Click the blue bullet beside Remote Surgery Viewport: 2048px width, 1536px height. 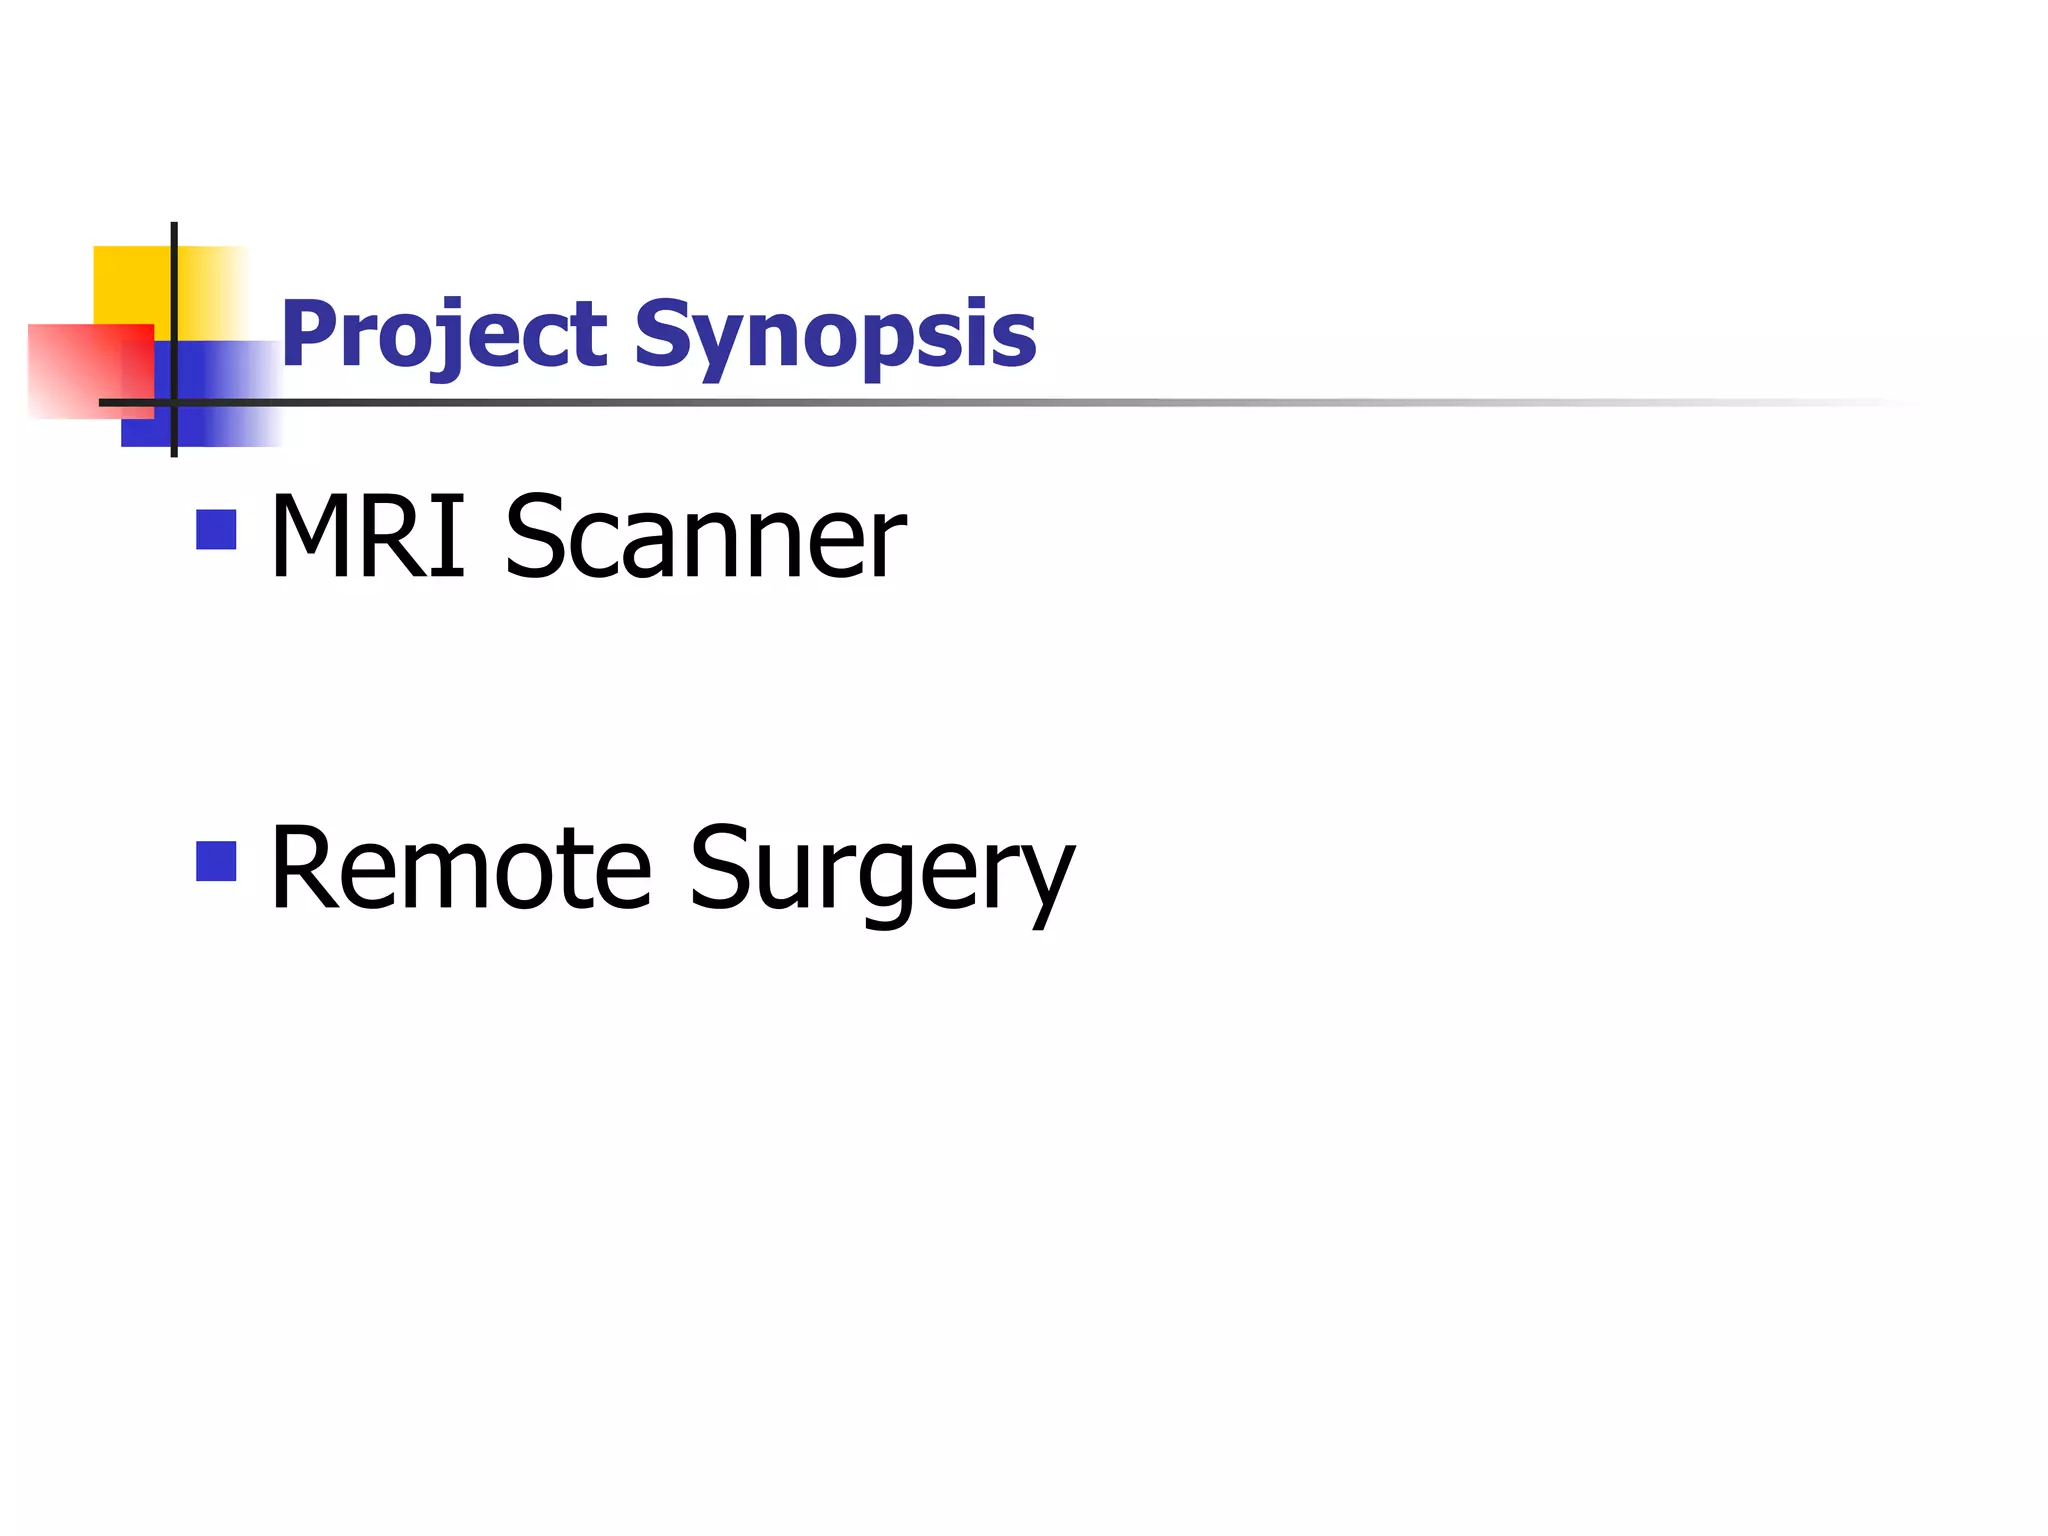[x=216, y=861]
